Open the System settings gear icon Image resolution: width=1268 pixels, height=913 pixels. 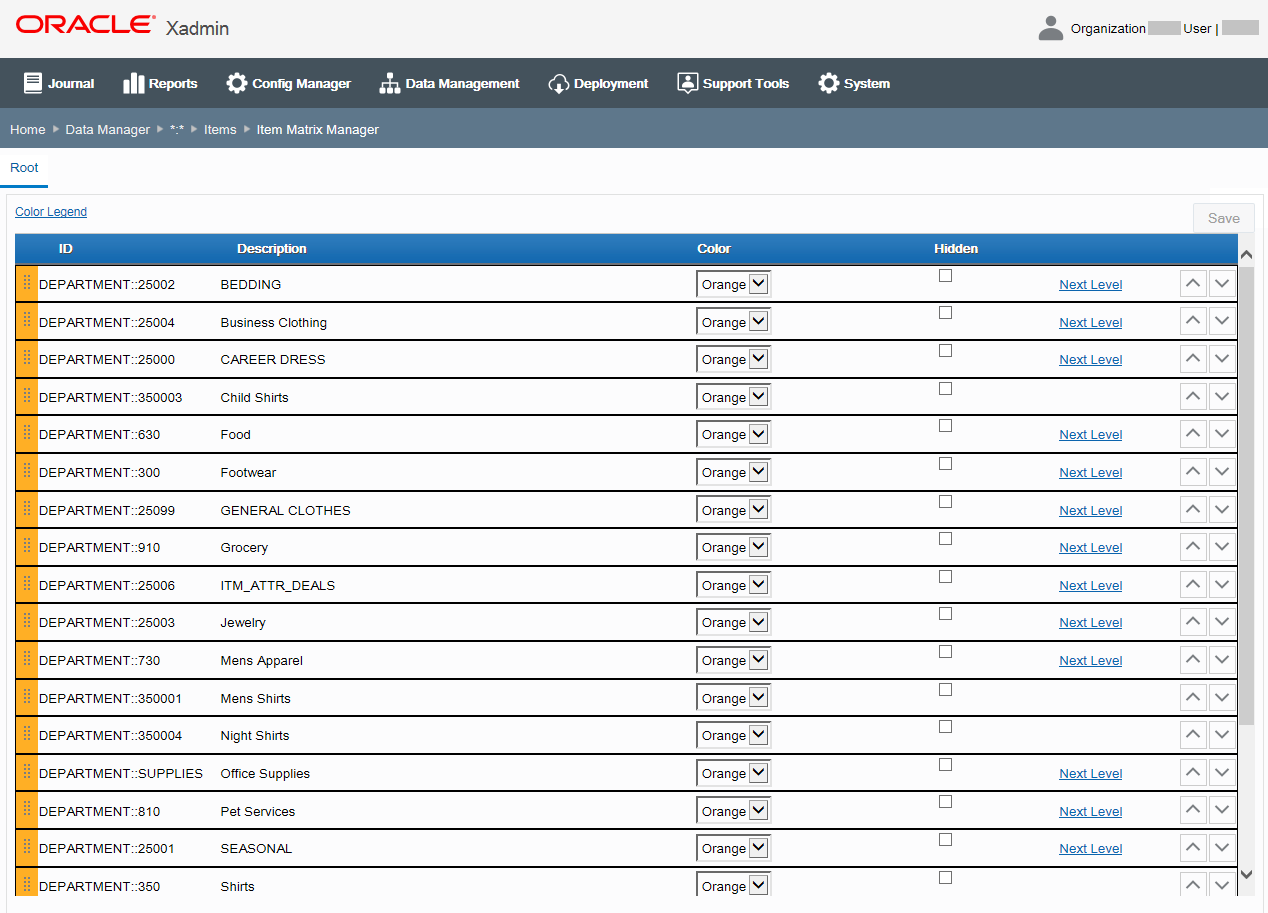click(x=827, y=83)
